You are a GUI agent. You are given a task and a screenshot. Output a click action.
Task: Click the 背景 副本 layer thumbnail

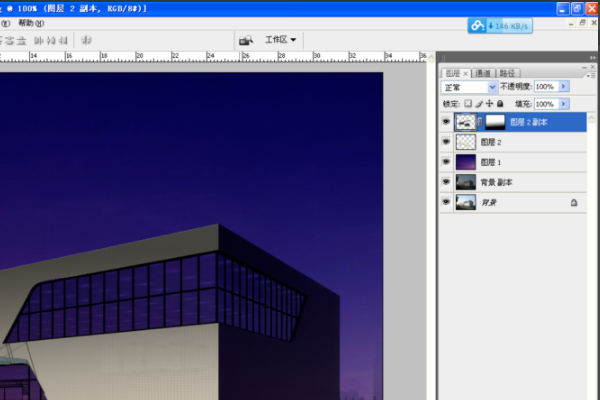coord(466,182)
